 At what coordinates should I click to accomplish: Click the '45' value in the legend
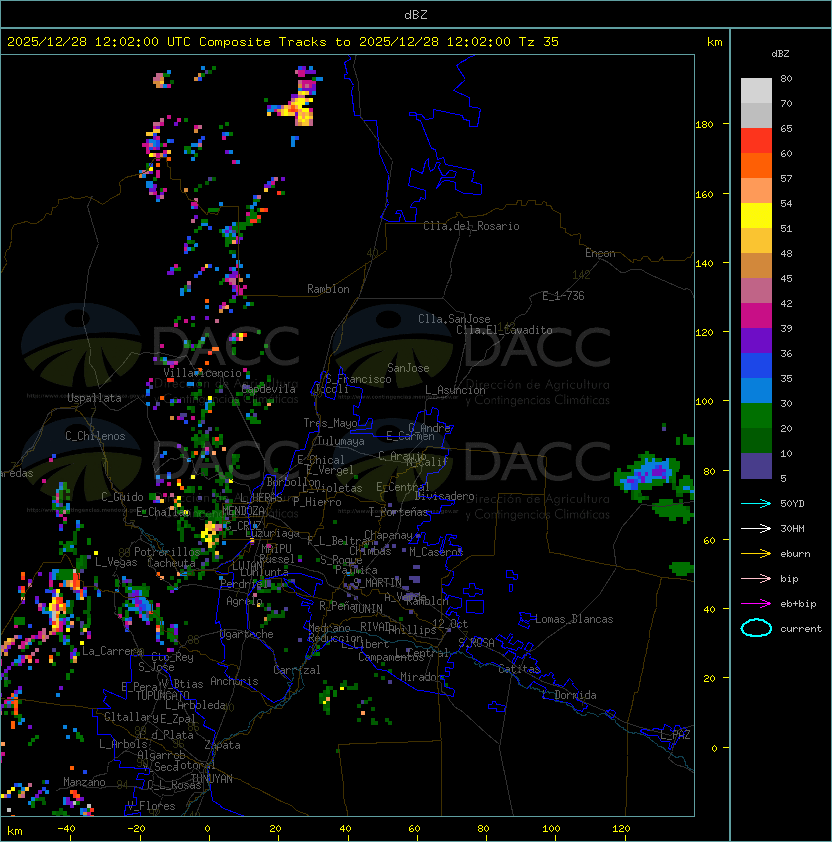click(x=786, y=279)
